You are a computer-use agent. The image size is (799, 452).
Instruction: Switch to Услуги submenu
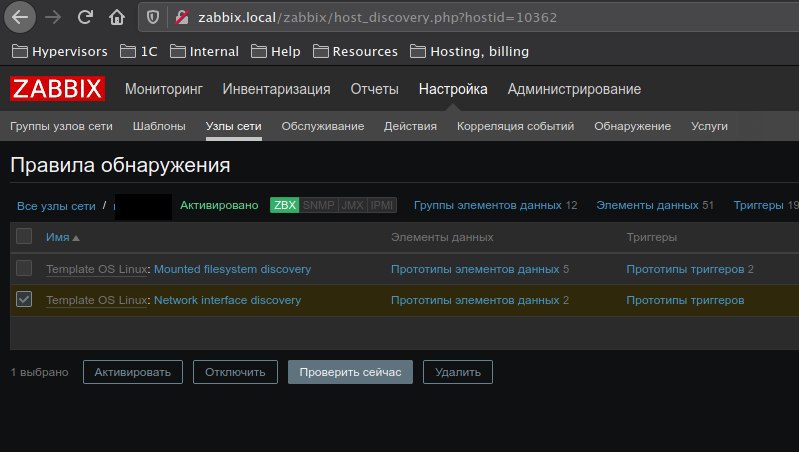709,126
